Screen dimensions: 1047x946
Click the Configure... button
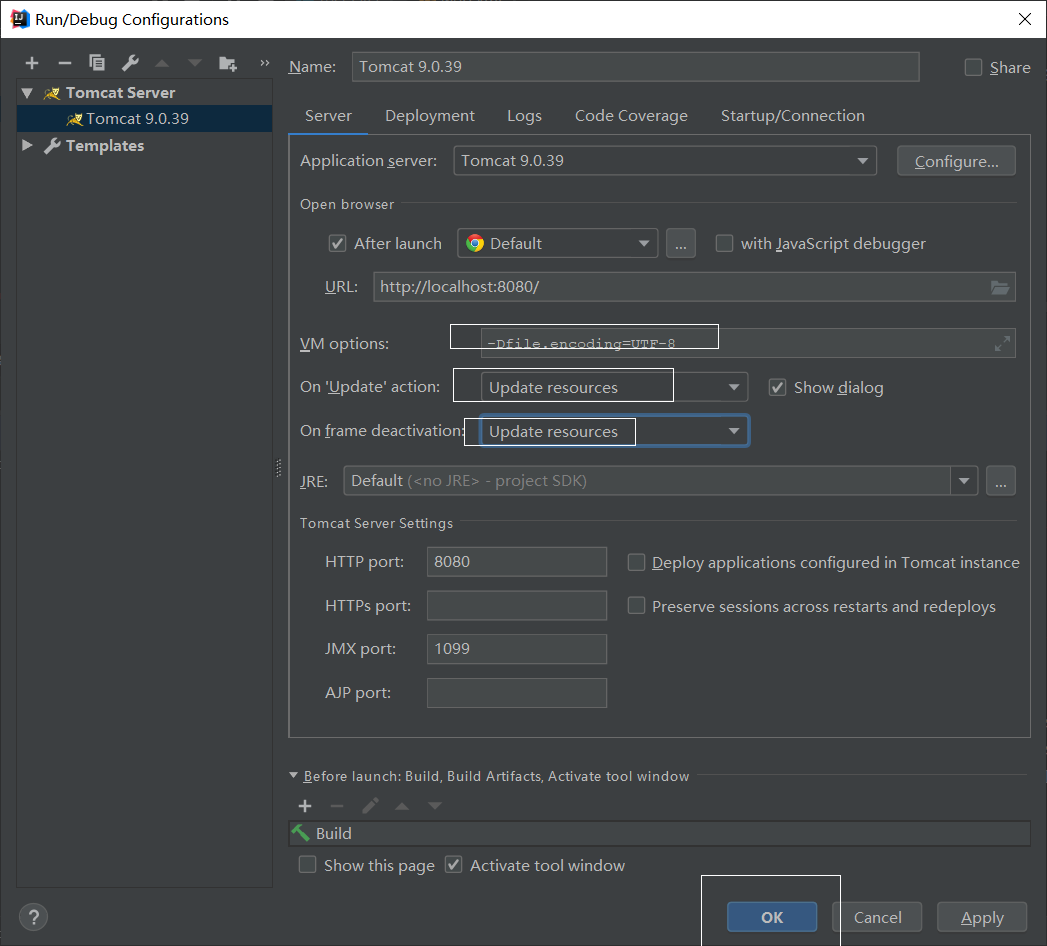pyautogui.click(x=956, y=162)
